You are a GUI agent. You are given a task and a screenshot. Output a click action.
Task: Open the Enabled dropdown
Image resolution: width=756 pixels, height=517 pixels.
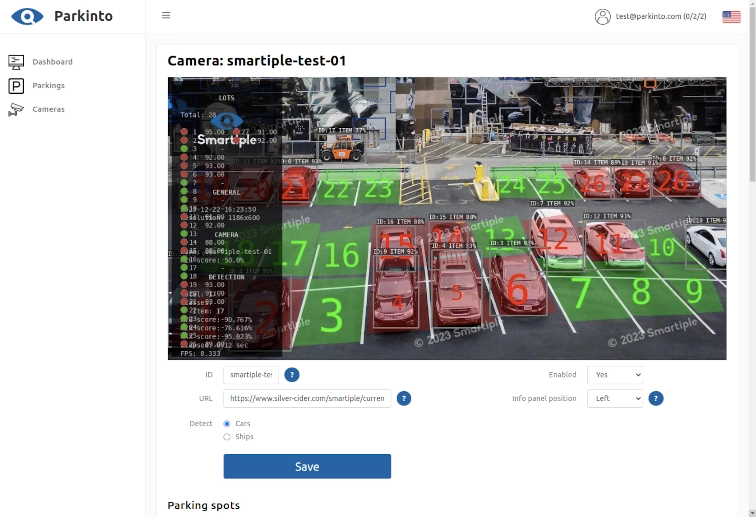615,375
